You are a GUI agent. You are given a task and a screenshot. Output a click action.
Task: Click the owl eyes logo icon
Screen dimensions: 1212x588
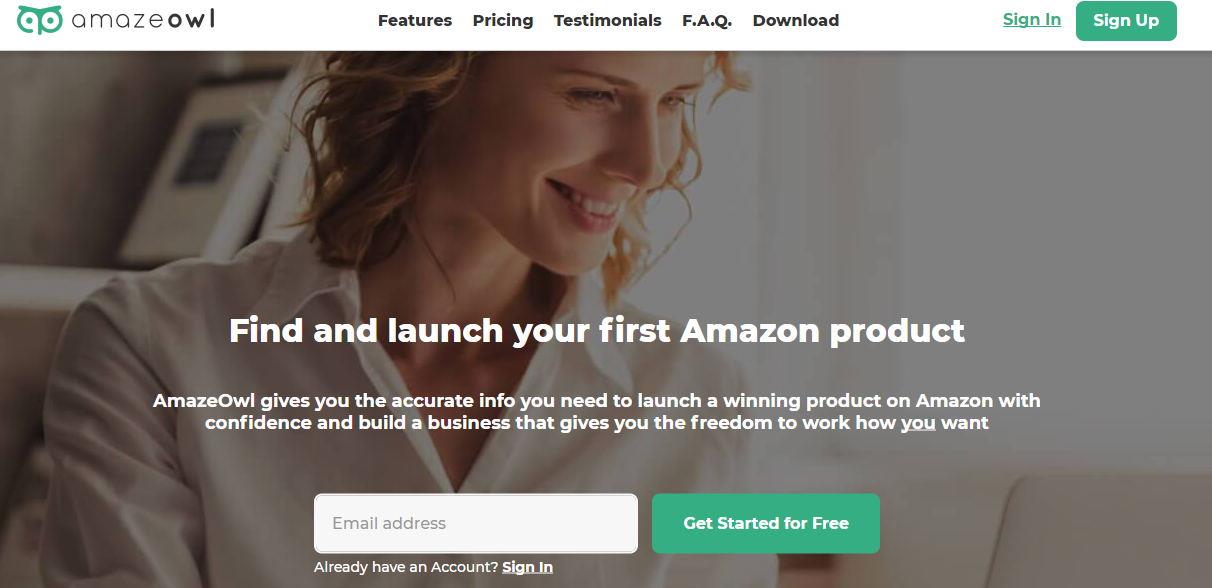[x=39, y=20]
